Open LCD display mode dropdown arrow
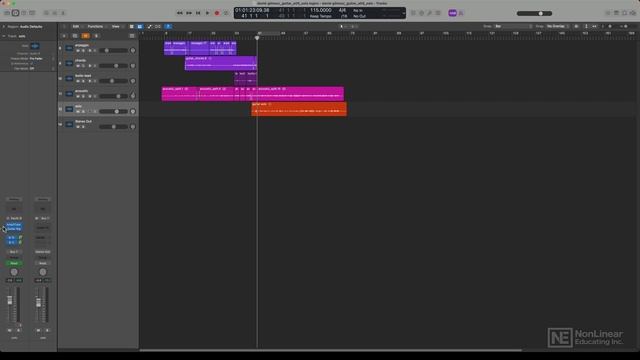Viewport: 640px width, 360px height. 403,13
